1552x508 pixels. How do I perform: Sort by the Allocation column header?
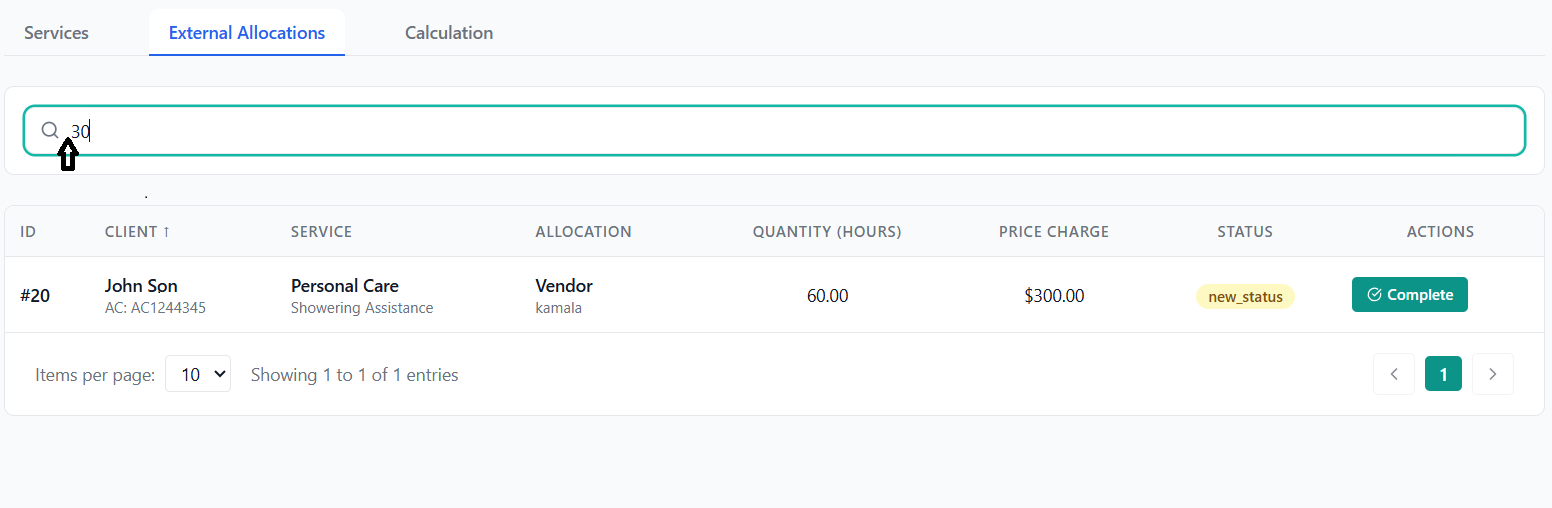(x=583, y=232)
